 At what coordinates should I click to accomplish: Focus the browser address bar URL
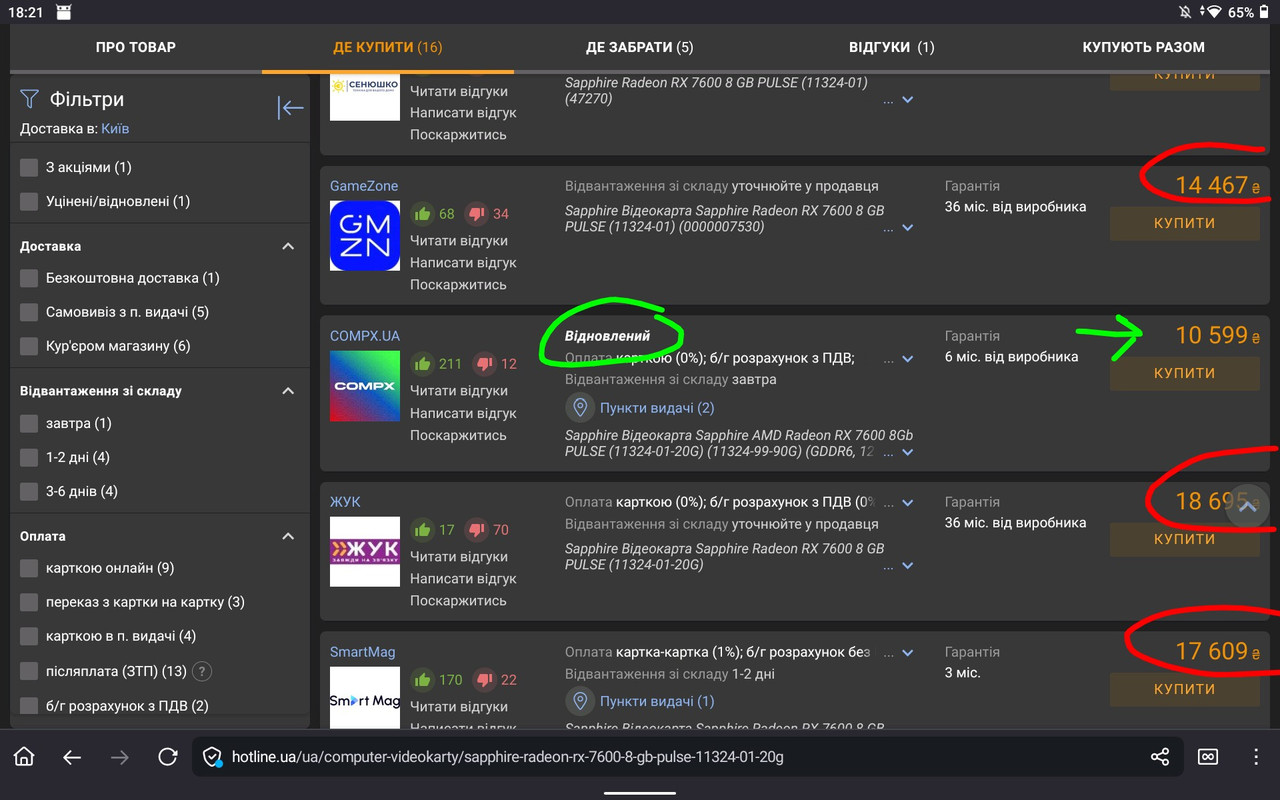[x=508, y=757]
